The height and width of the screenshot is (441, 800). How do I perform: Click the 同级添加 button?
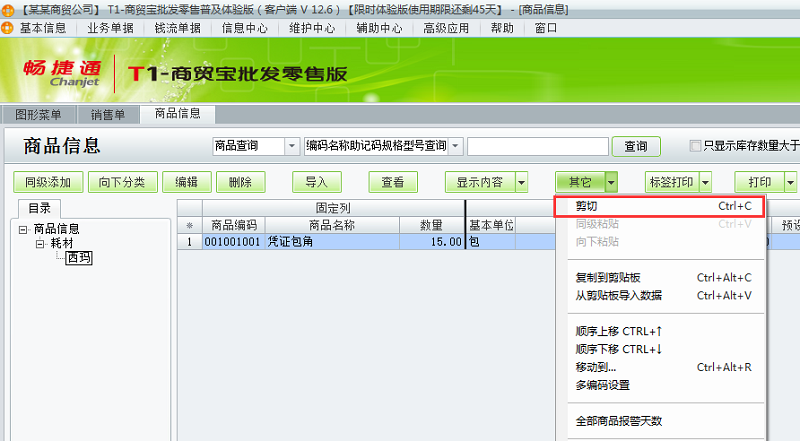click(48, 182)
